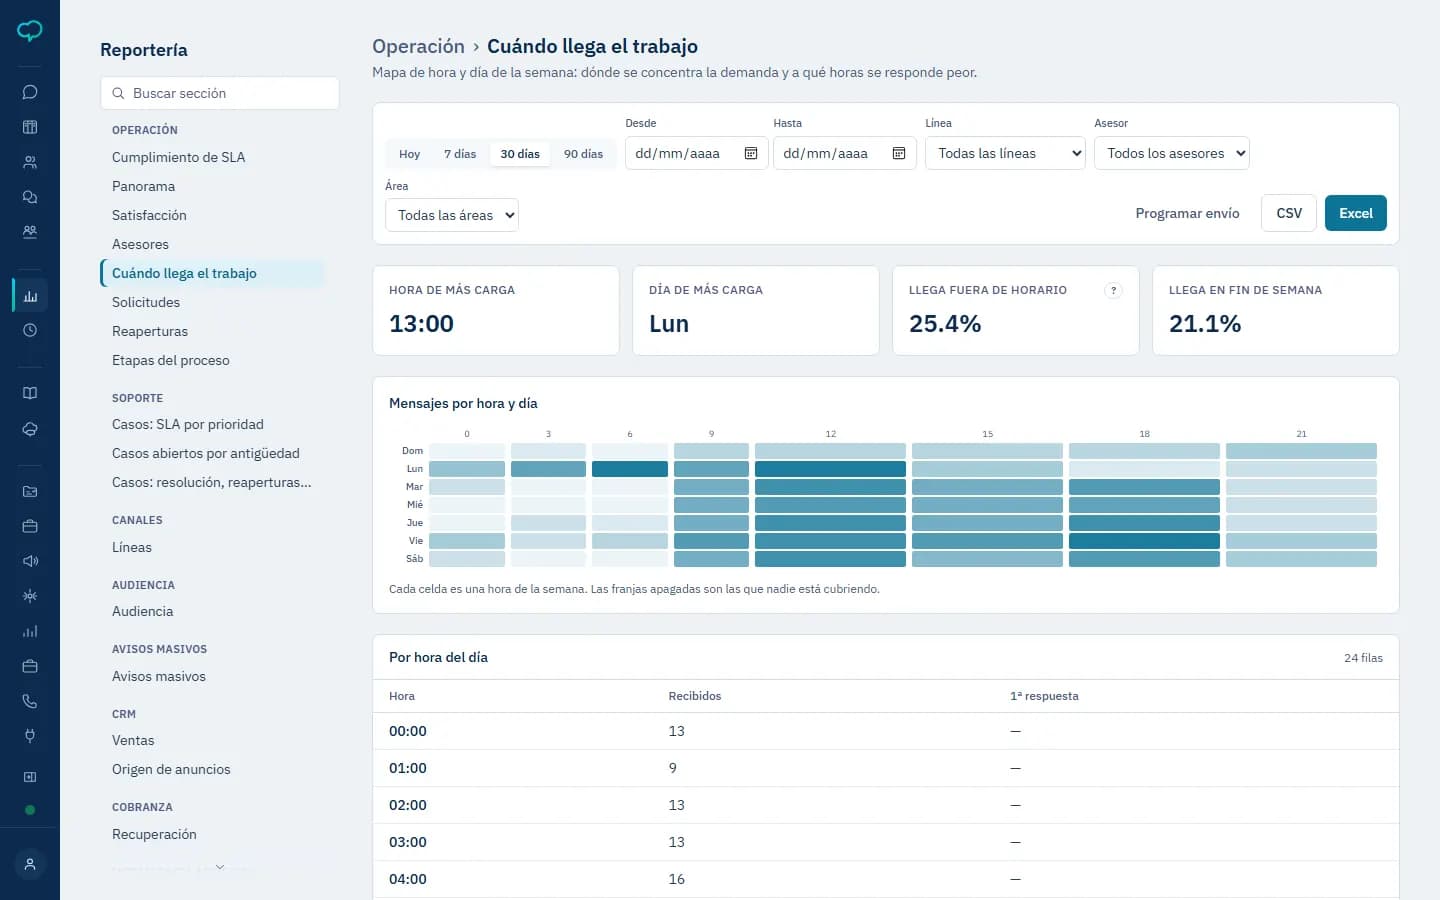Open the phone handset icon in the sidebar

click(x=30, y=701)
